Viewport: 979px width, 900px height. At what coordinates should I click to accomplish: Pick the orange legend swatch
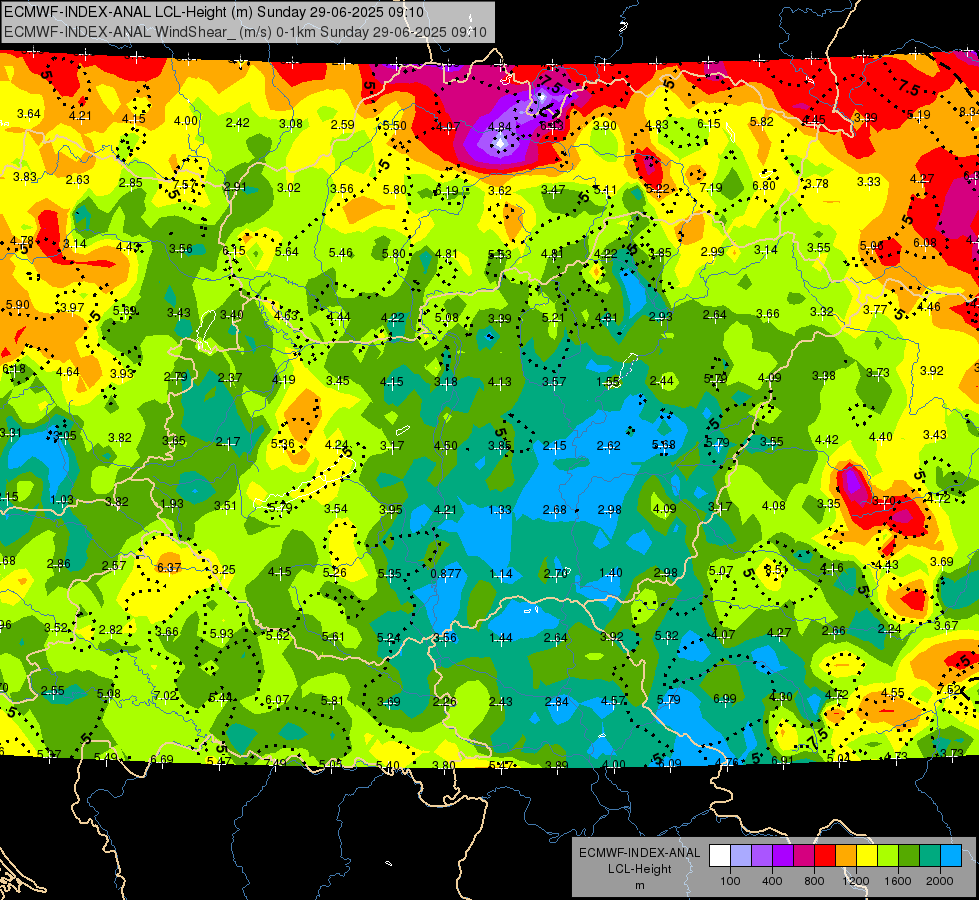point(846,856)
